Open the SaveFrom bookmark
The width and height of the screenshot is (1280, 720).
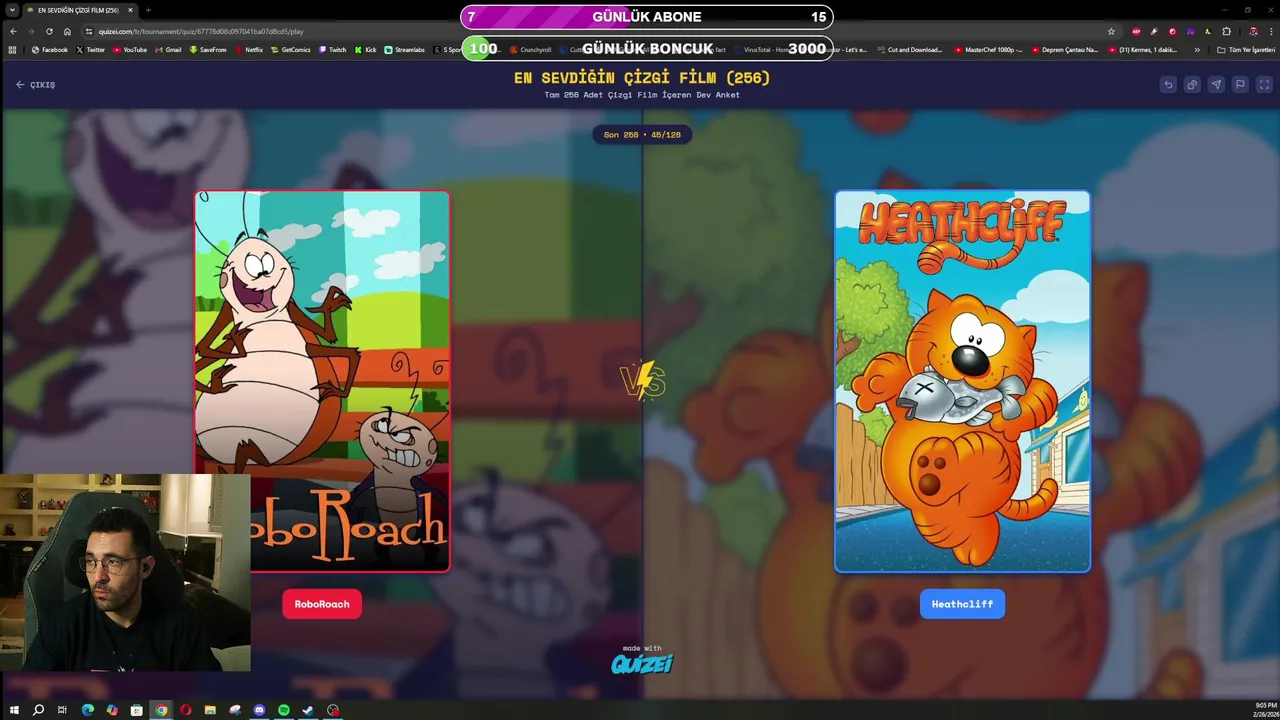pos(208,49)
